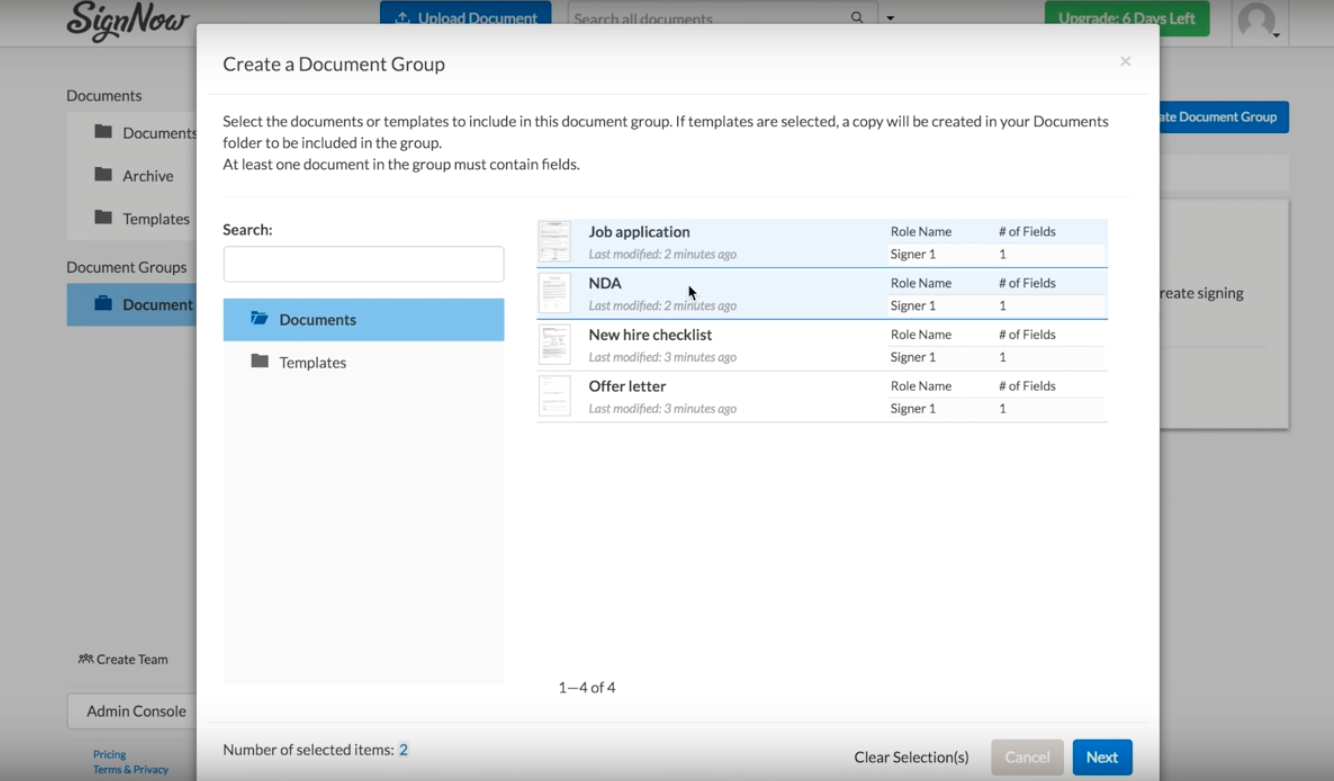
Task: Expand the search options dropdown arrow
Action: 890,18
